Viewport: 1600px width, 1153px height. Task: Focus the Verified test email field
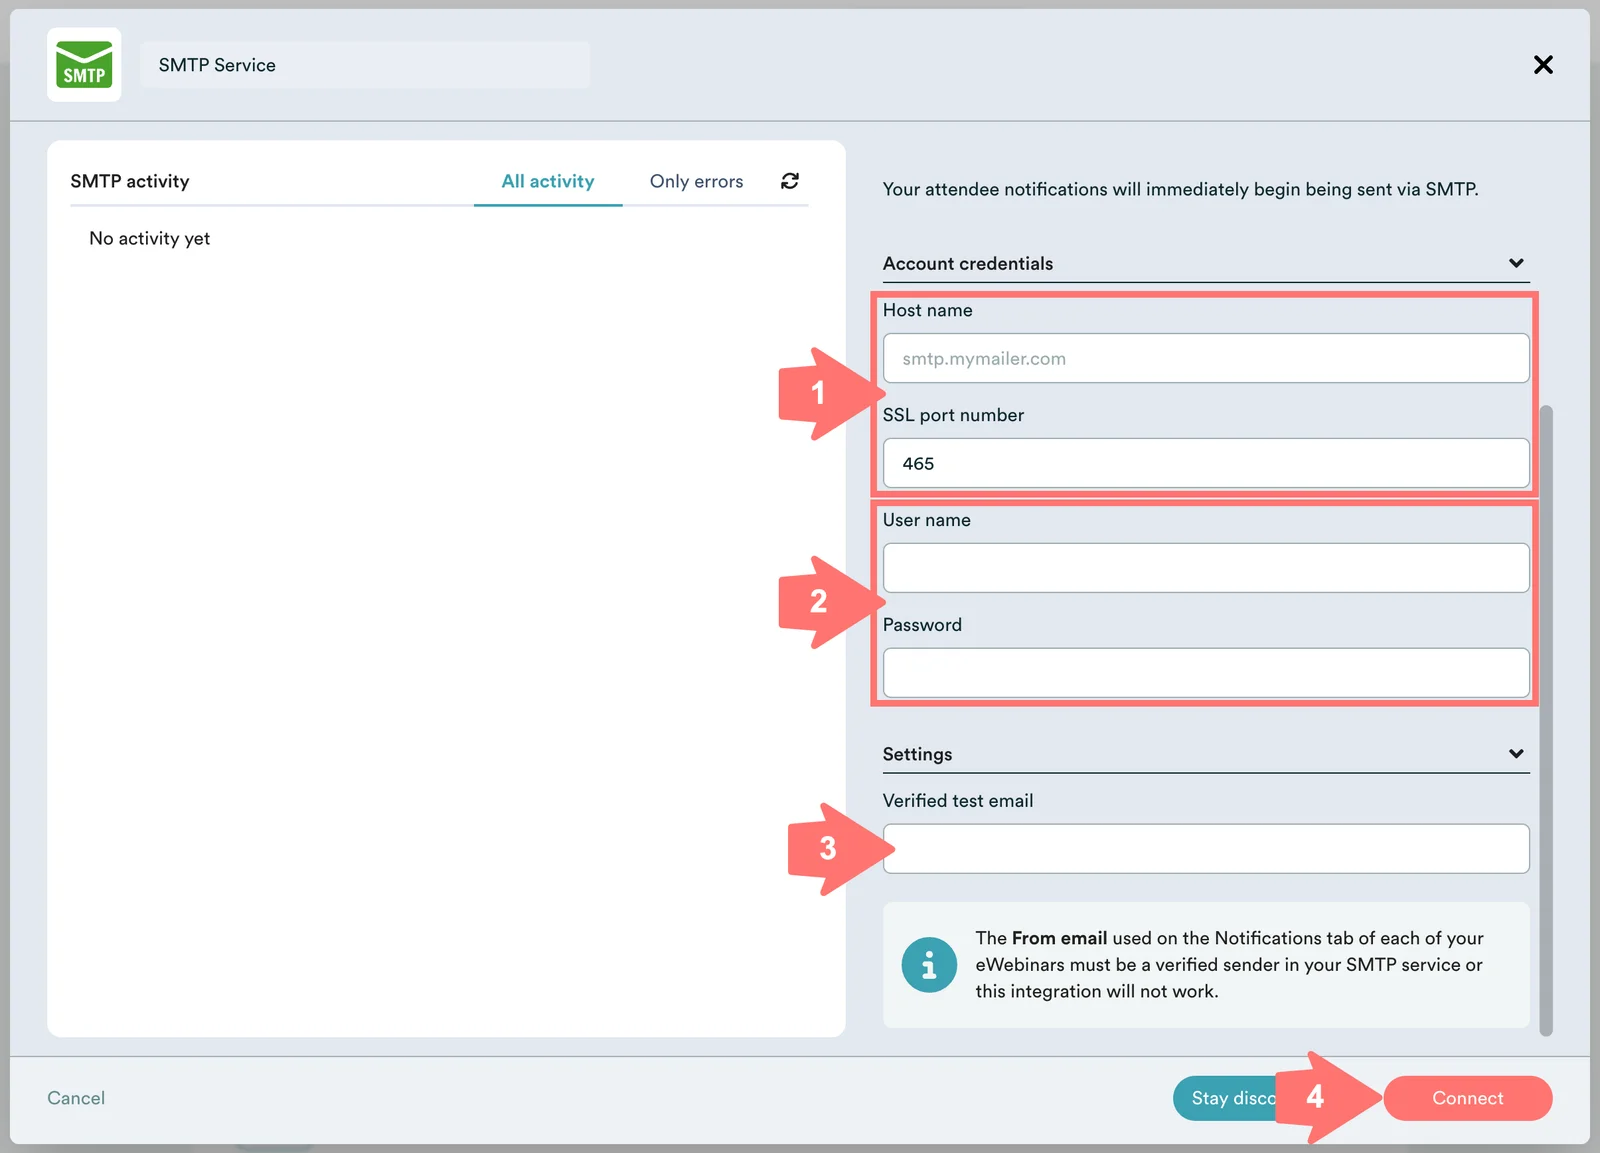point(1205,849)
